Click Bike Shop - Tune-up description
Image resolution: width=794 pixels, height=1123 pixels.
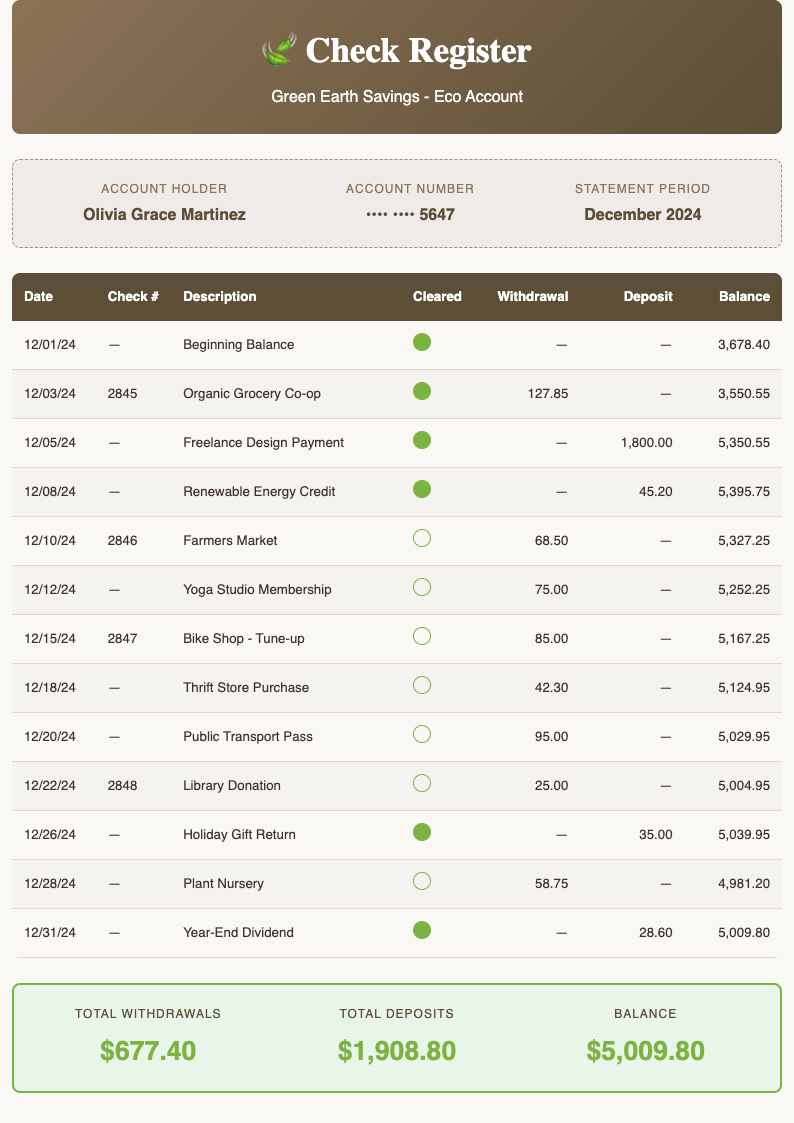click(x=243, y=638)
